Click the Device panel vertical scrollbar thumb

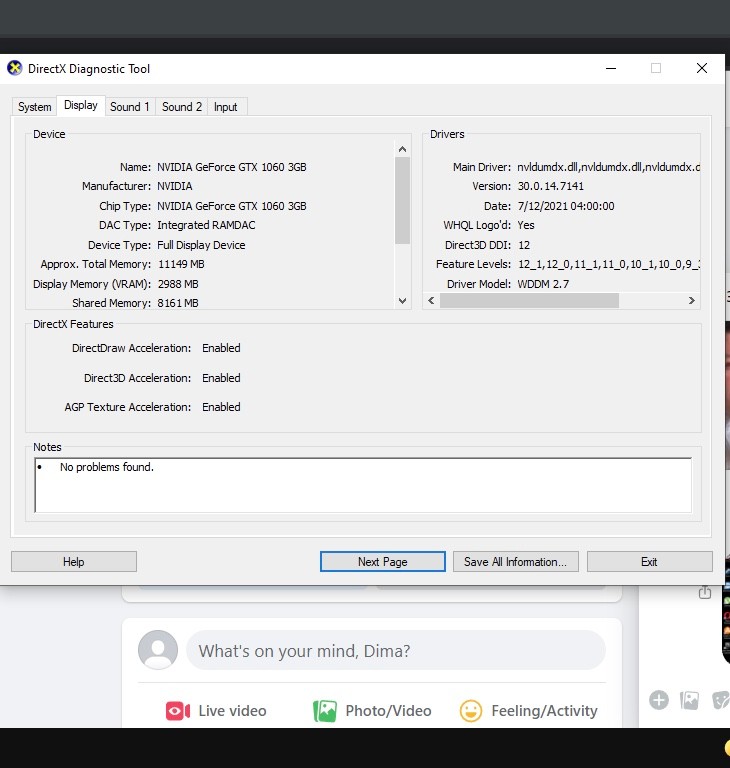coord(402,200)
